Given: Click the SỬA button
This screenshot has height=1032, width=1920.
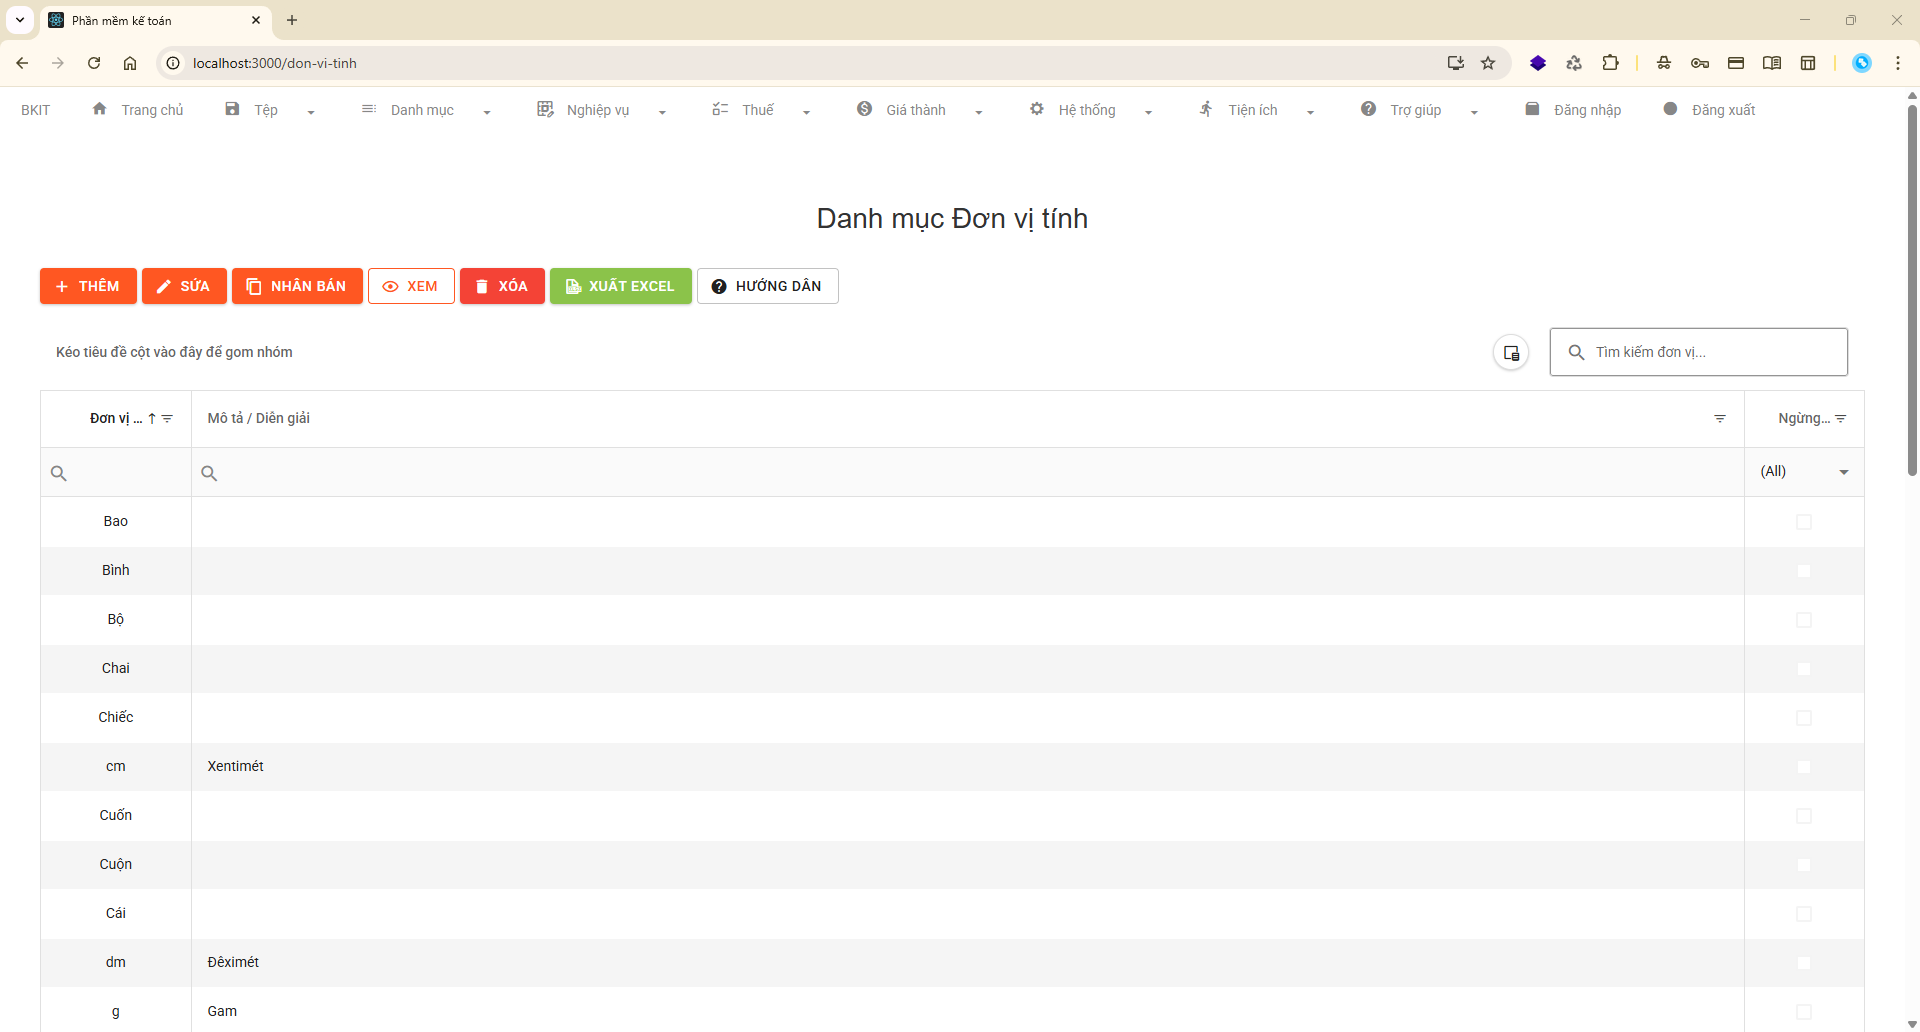Looking at the screenshot, I should pos(184,286).
